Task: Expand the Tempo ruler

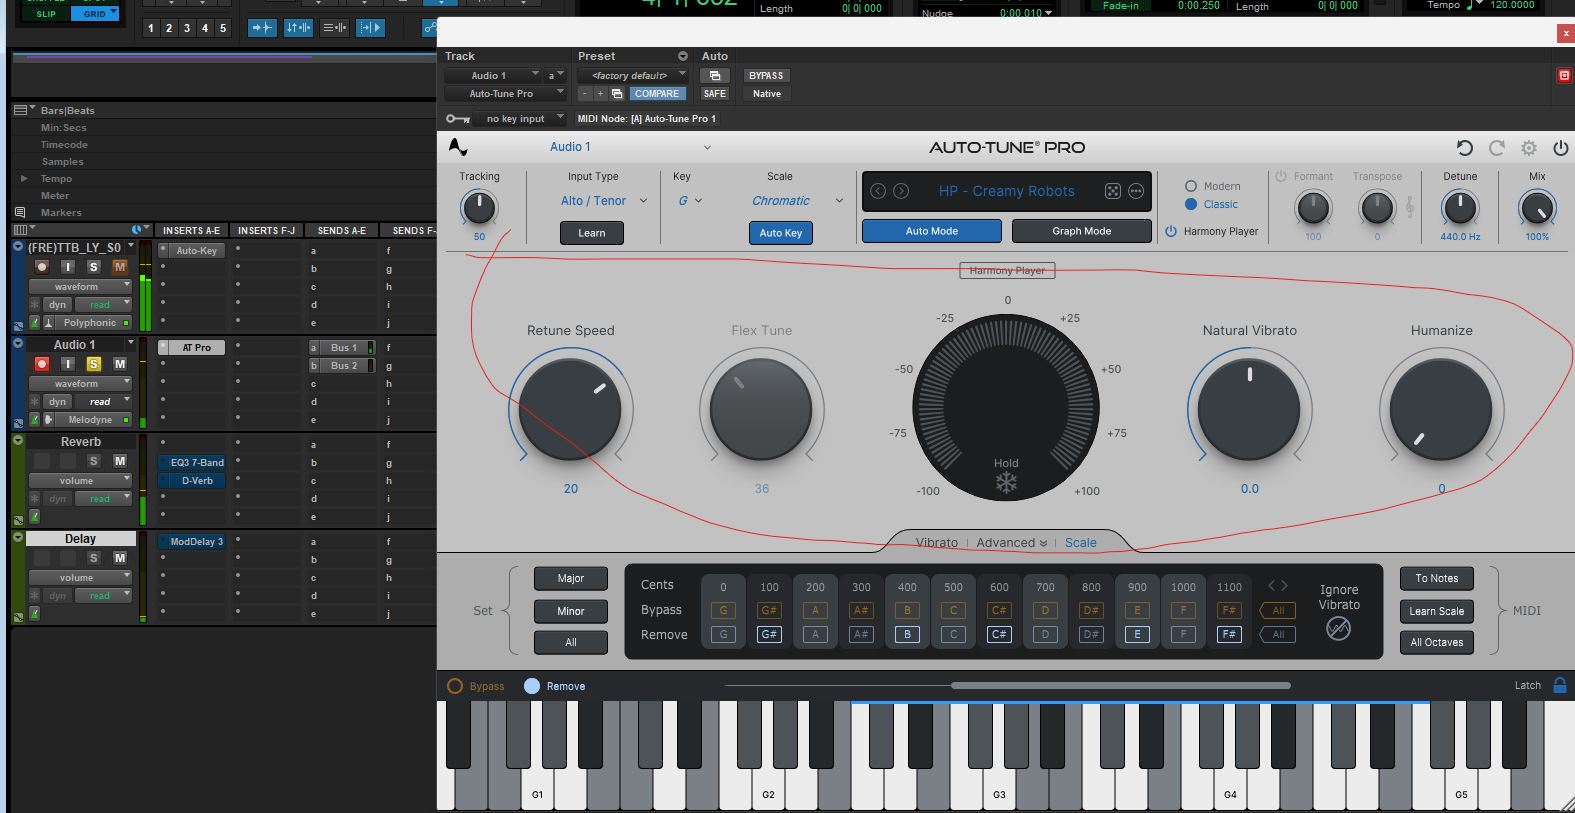Action: point(24,179)
